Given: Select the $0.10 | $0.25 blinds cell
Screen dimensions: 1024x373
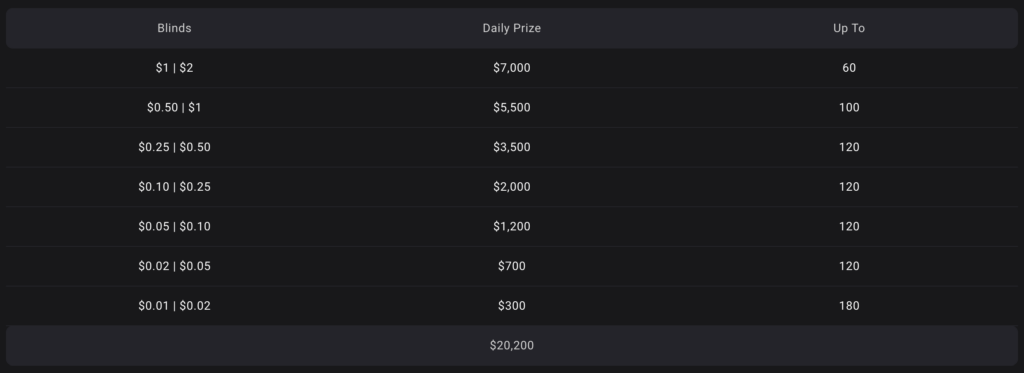Looking at the screenshot, I should pyautogui.click(x=174, y=187).
